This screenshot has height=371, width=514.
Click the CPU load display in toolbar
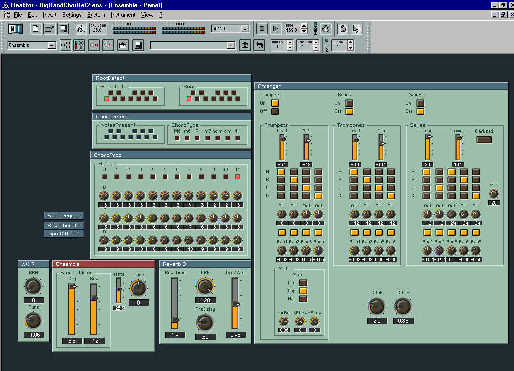pos(98,29)
